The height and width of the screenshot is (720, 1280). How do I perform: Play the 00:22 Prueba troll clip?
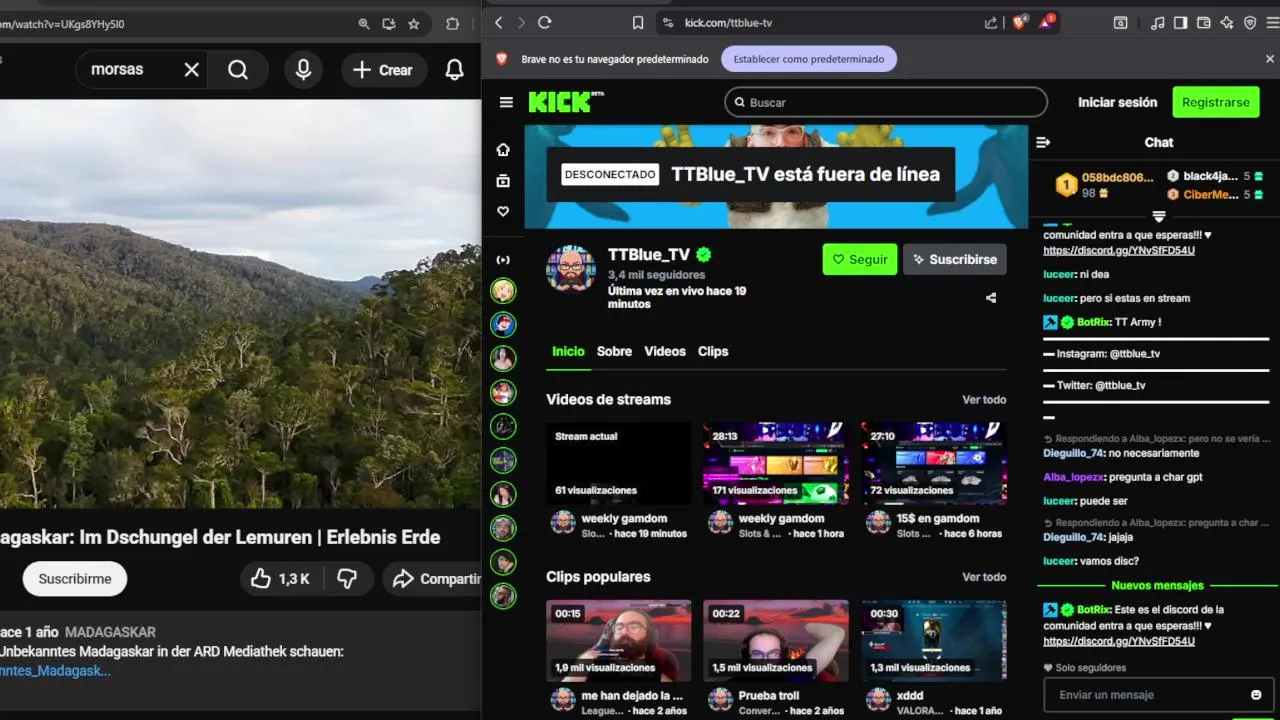click(x=776, y=641)
